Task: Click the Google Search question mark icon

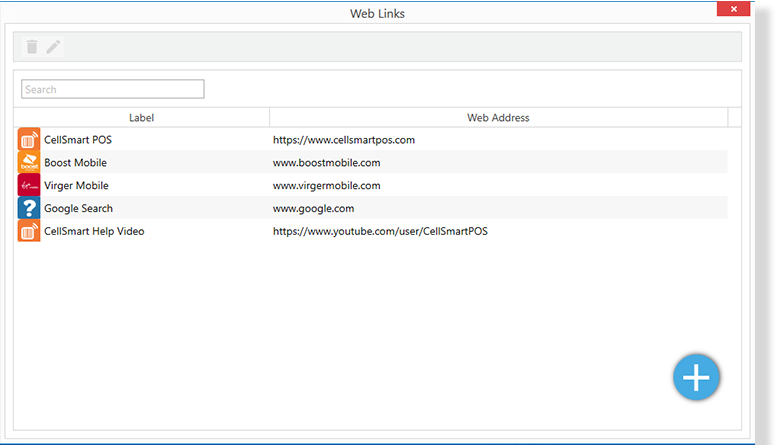Action: (29, 208)
